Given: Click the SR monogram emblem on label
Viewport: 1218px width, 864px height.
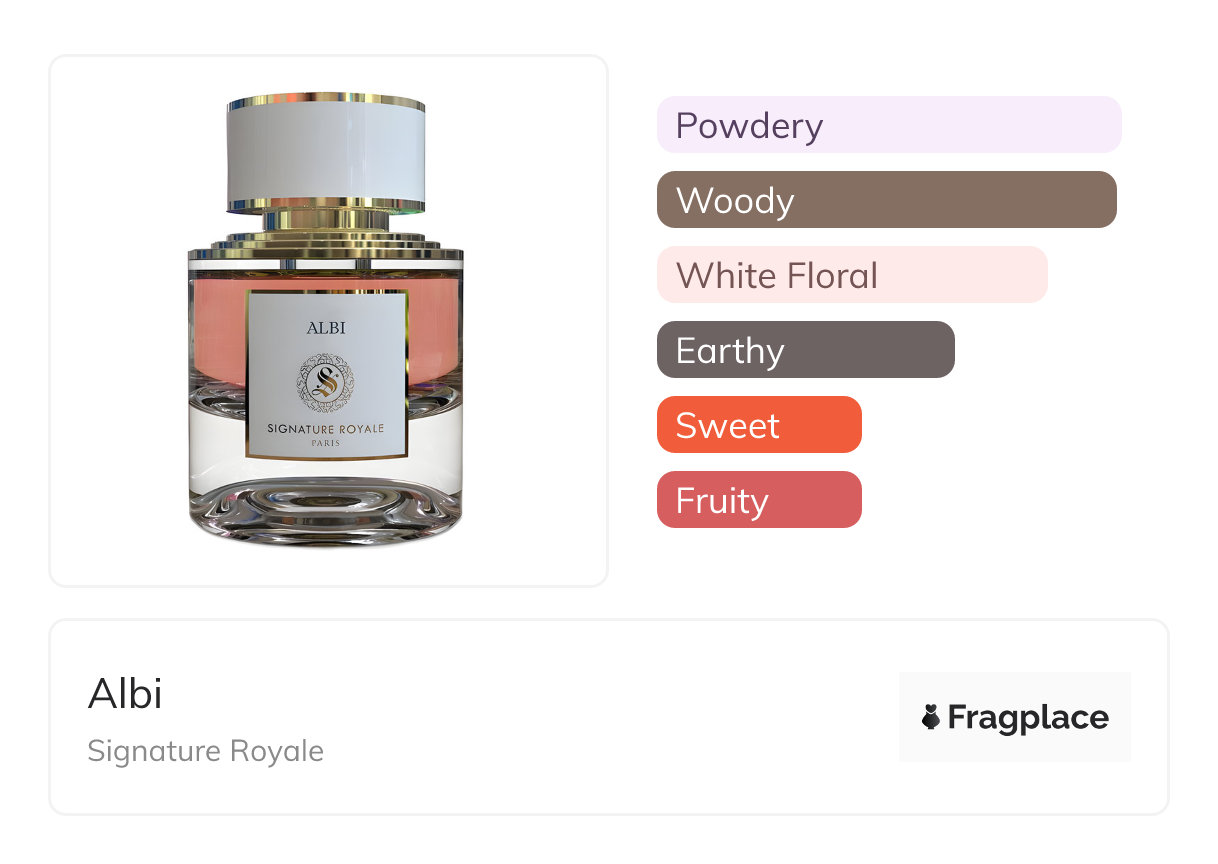Looking at the screenshot, I should pyautogui.click(x=327, y=382).
